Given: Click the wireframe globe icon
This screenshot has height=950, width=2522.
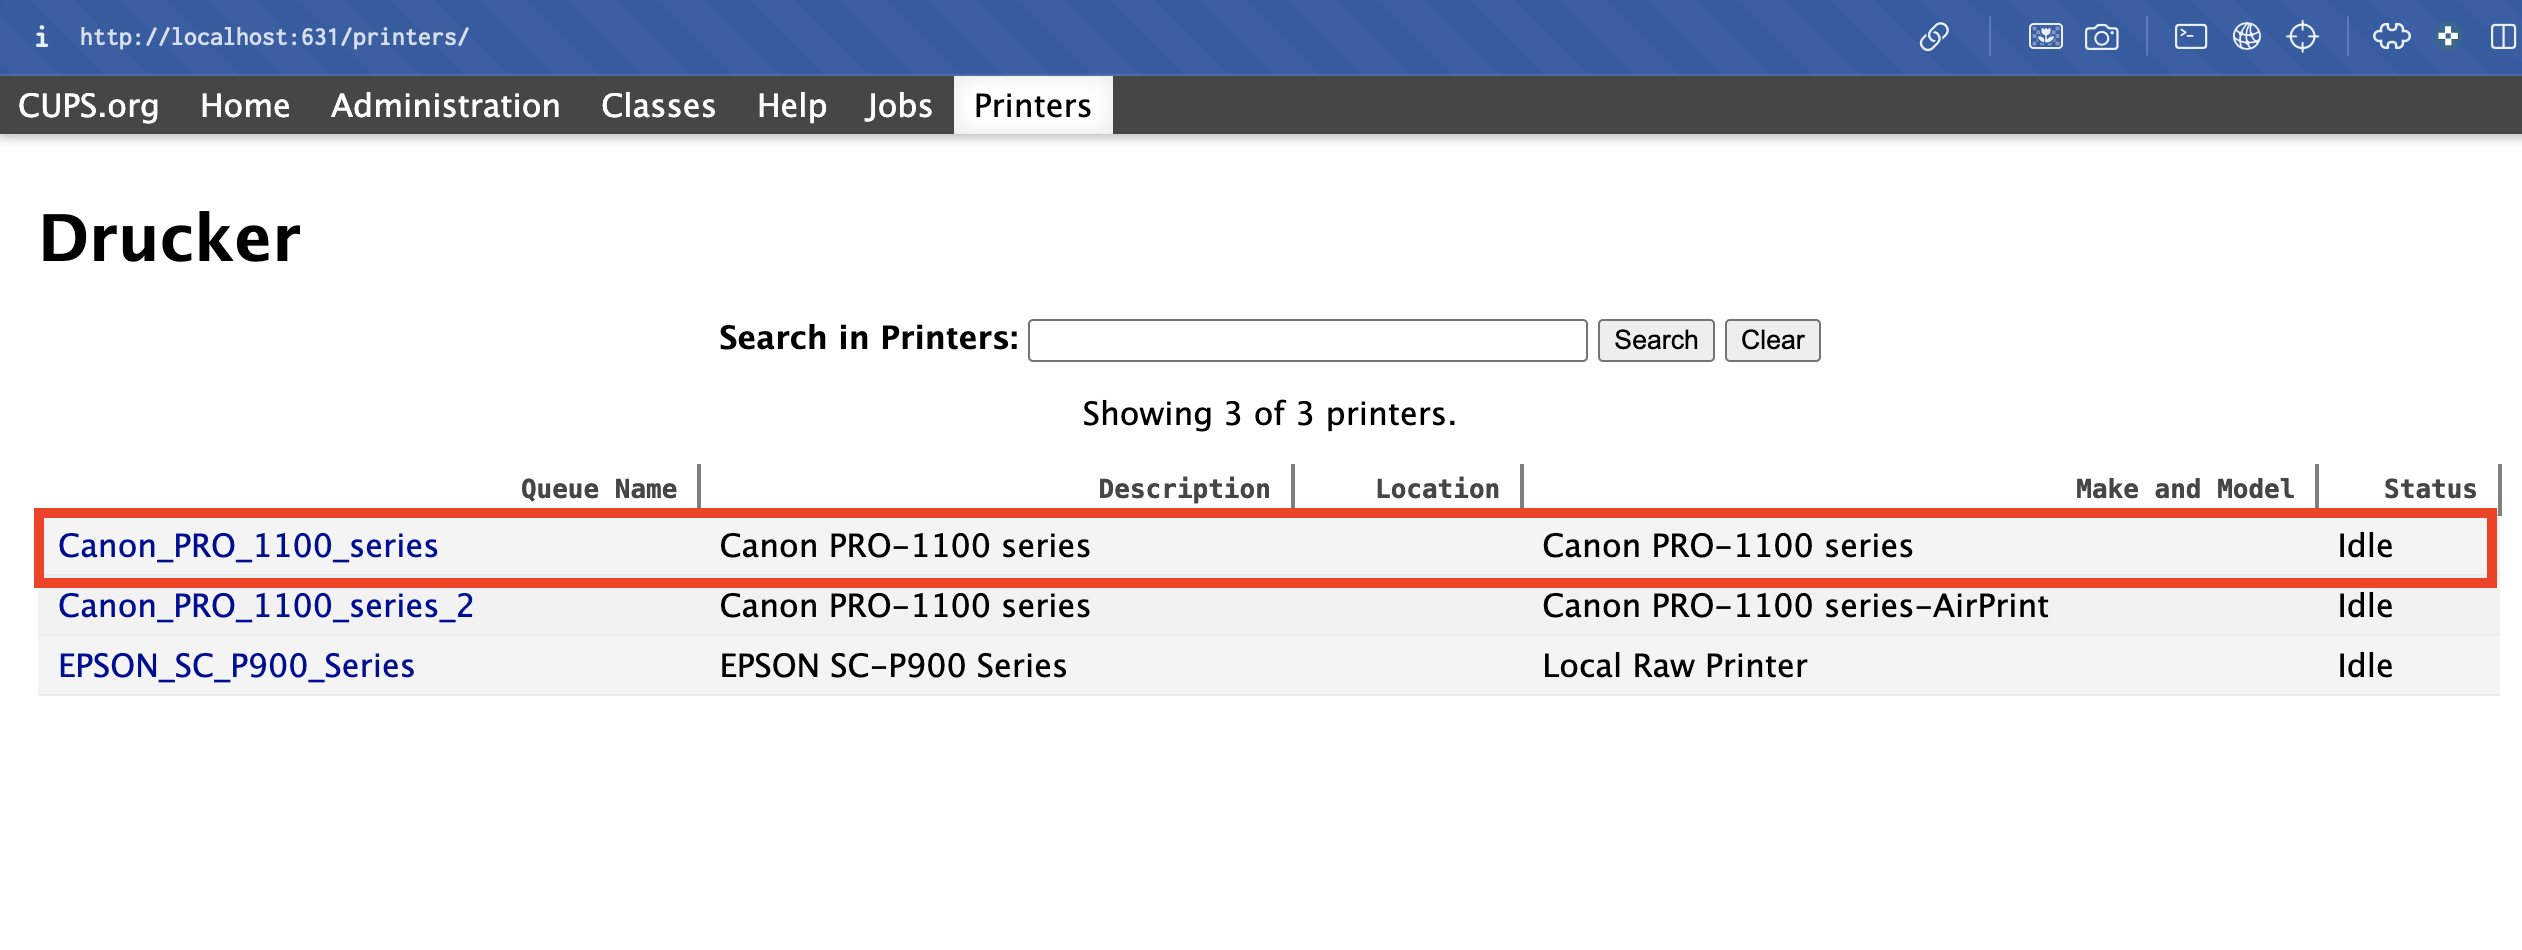Looking at the screenshot, I should point(2246,37).
